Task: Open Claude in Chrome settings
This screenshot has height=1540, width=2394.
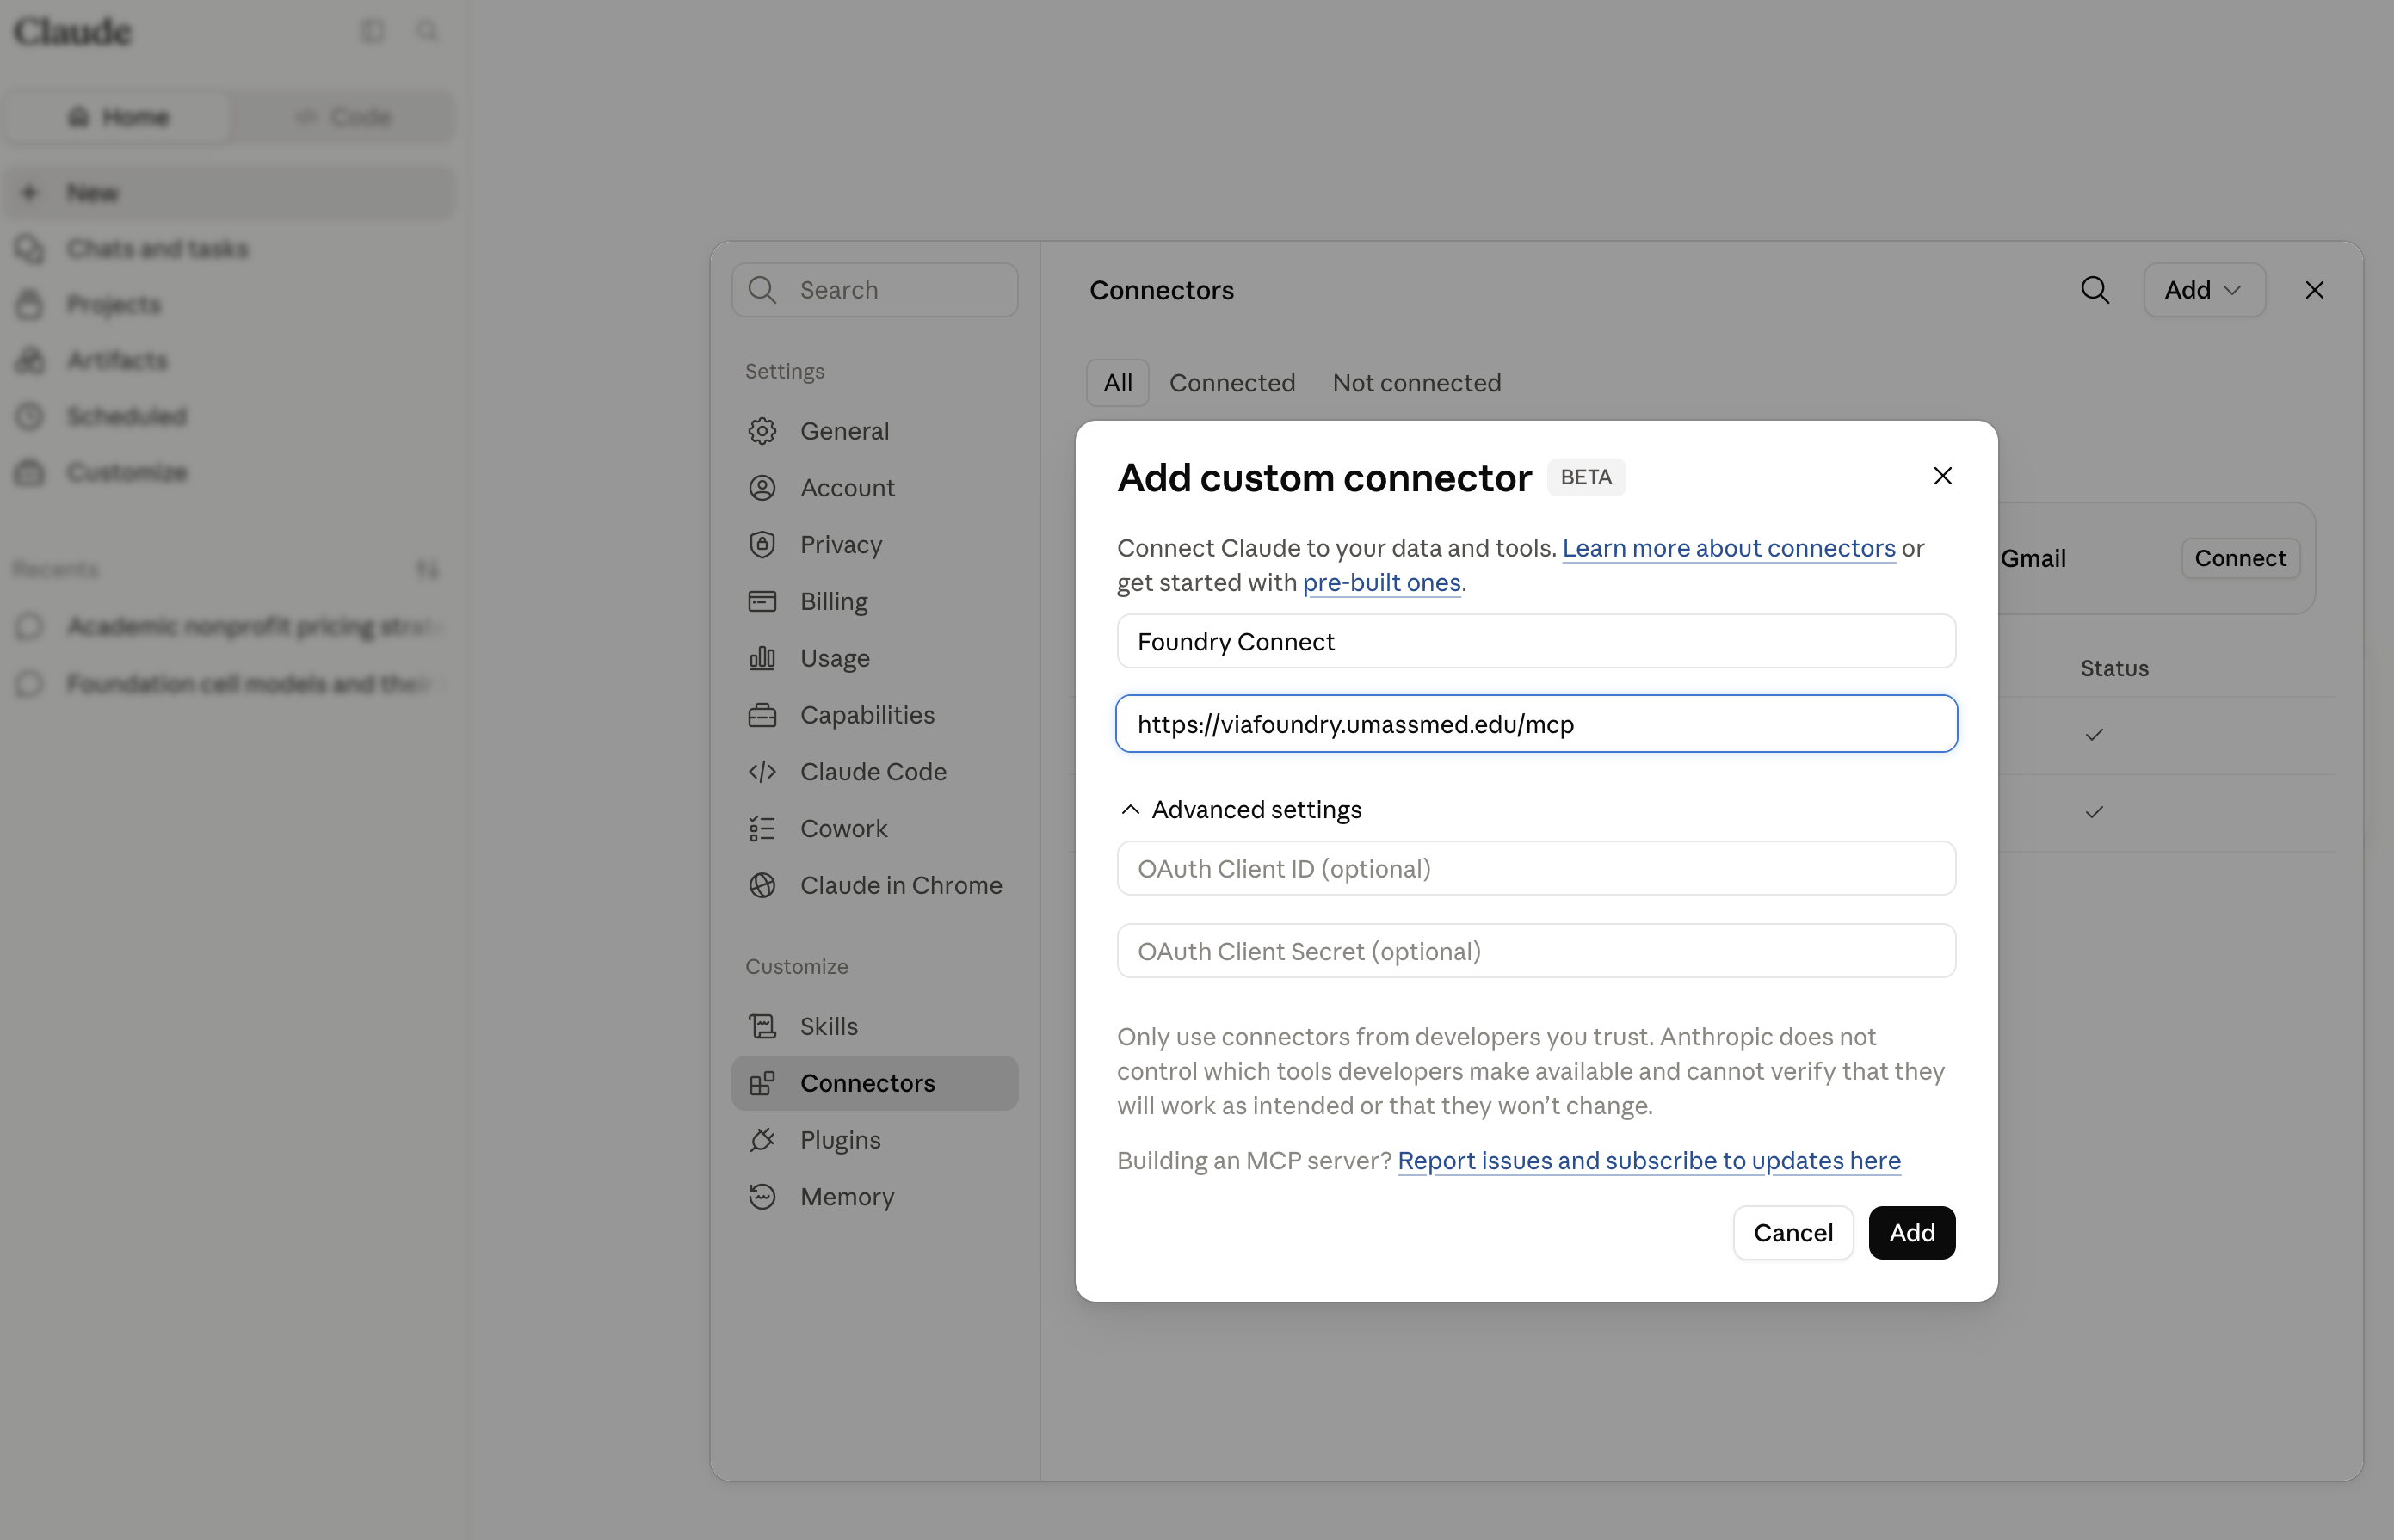Action: [x=874, y=885]
